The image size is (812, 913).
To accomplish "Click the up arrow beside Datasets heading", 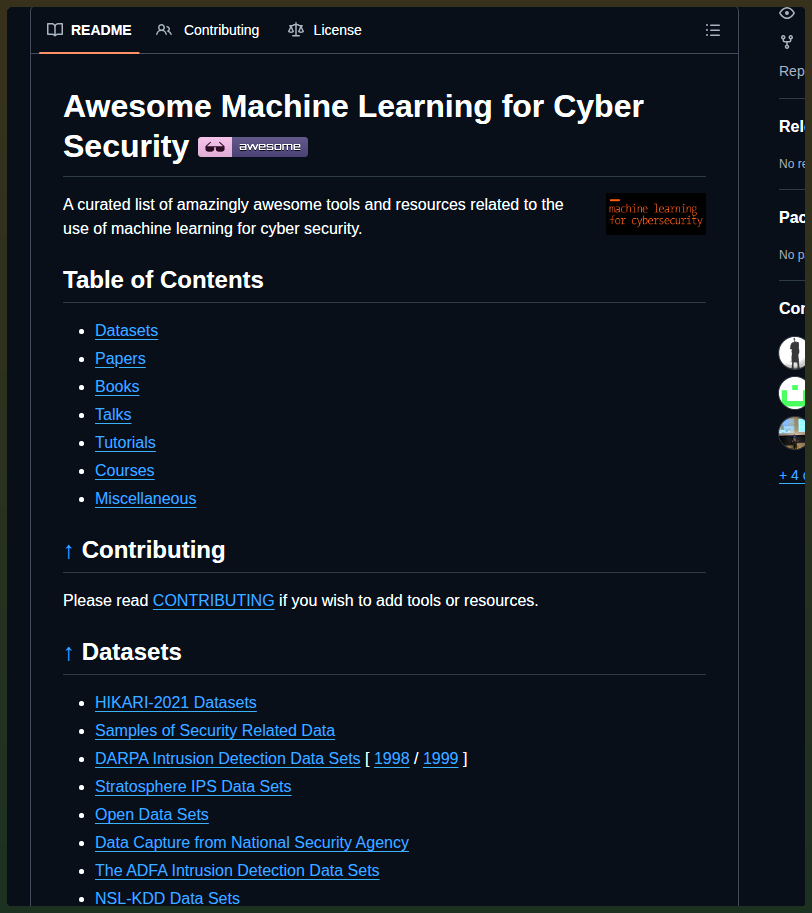I will coord(69,653).
